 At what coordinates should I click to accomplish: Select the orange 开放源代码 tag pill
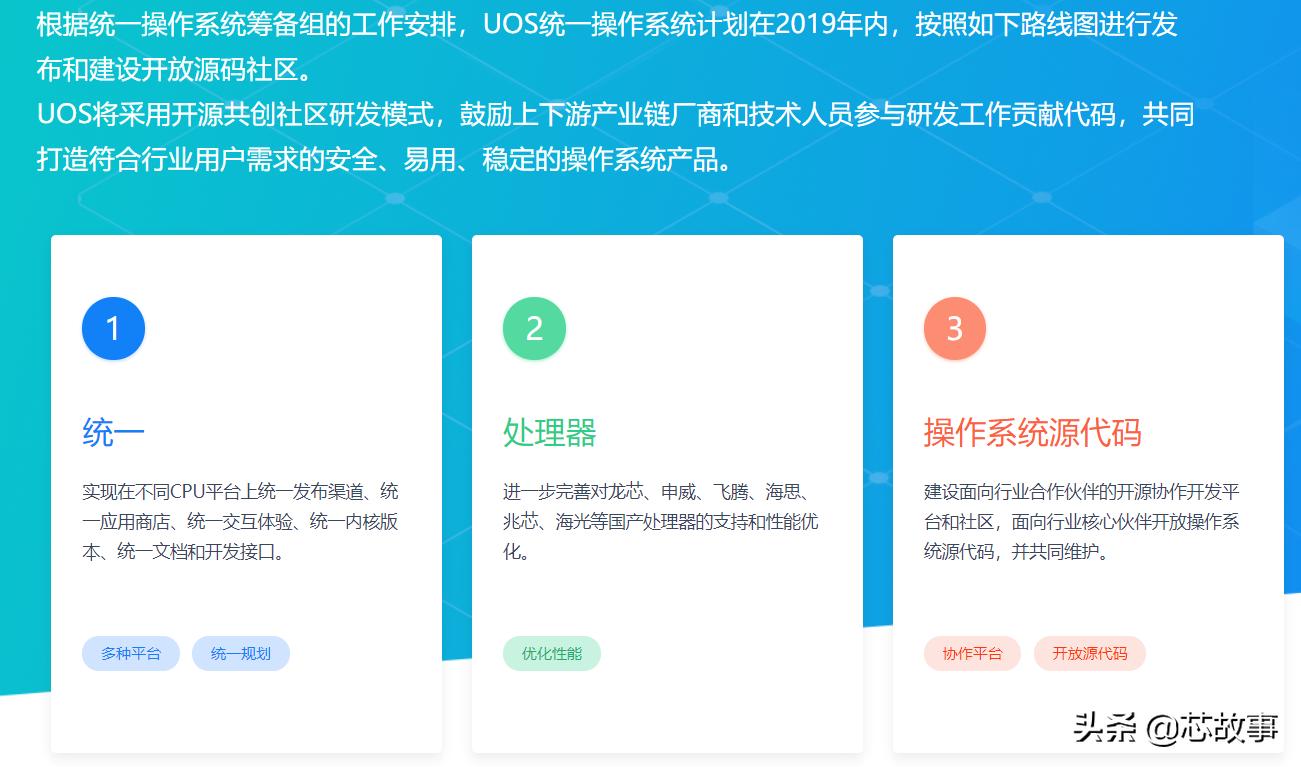pyautogui.click(x=1089, y=653)
